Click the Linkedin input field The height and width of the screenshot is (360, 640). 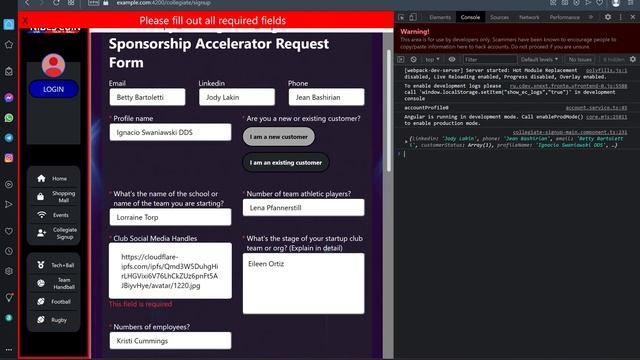click(237, 97)
